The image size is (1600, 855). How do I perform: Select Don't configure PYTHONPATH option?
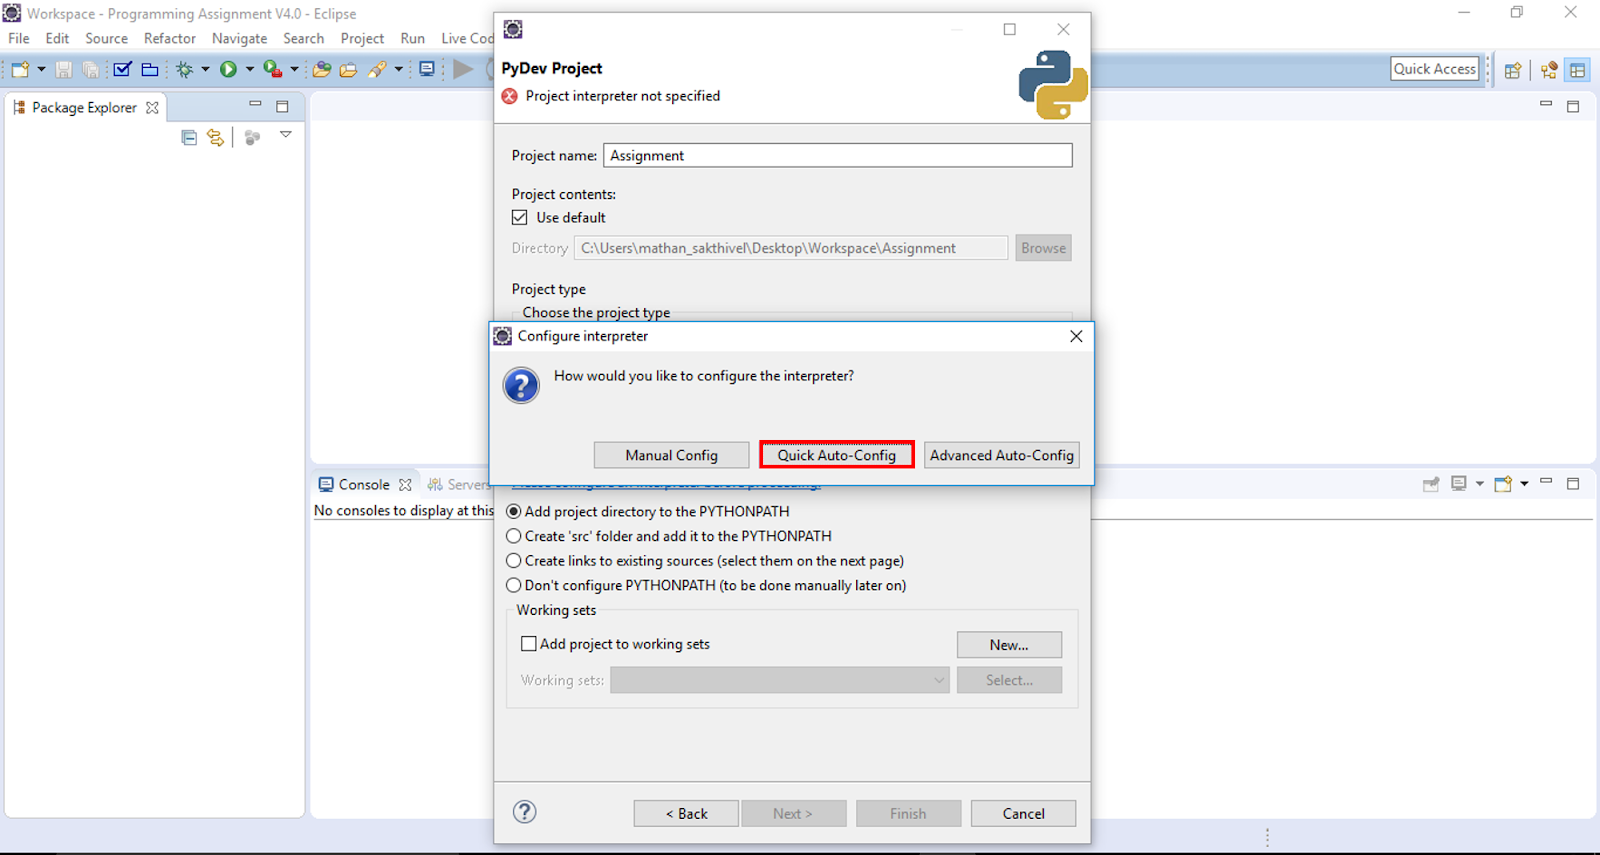click(x=514, y=585)
